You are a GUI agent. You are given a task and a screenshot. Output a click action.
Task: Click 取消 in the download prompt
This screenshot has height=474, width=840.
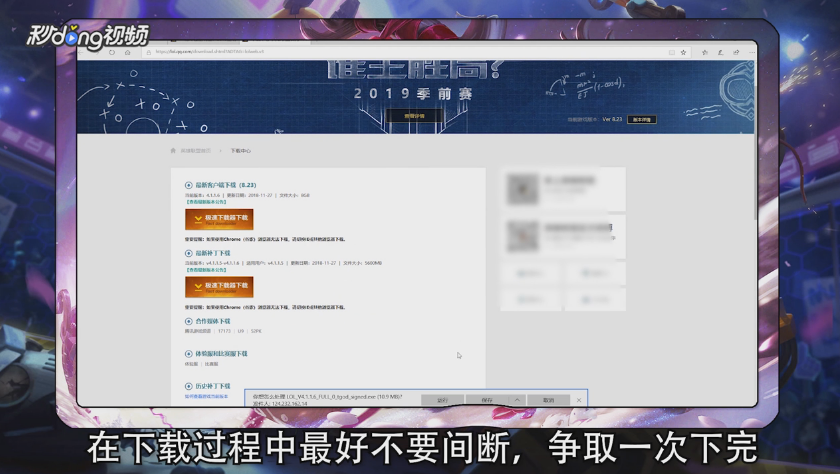coord(548,400)
